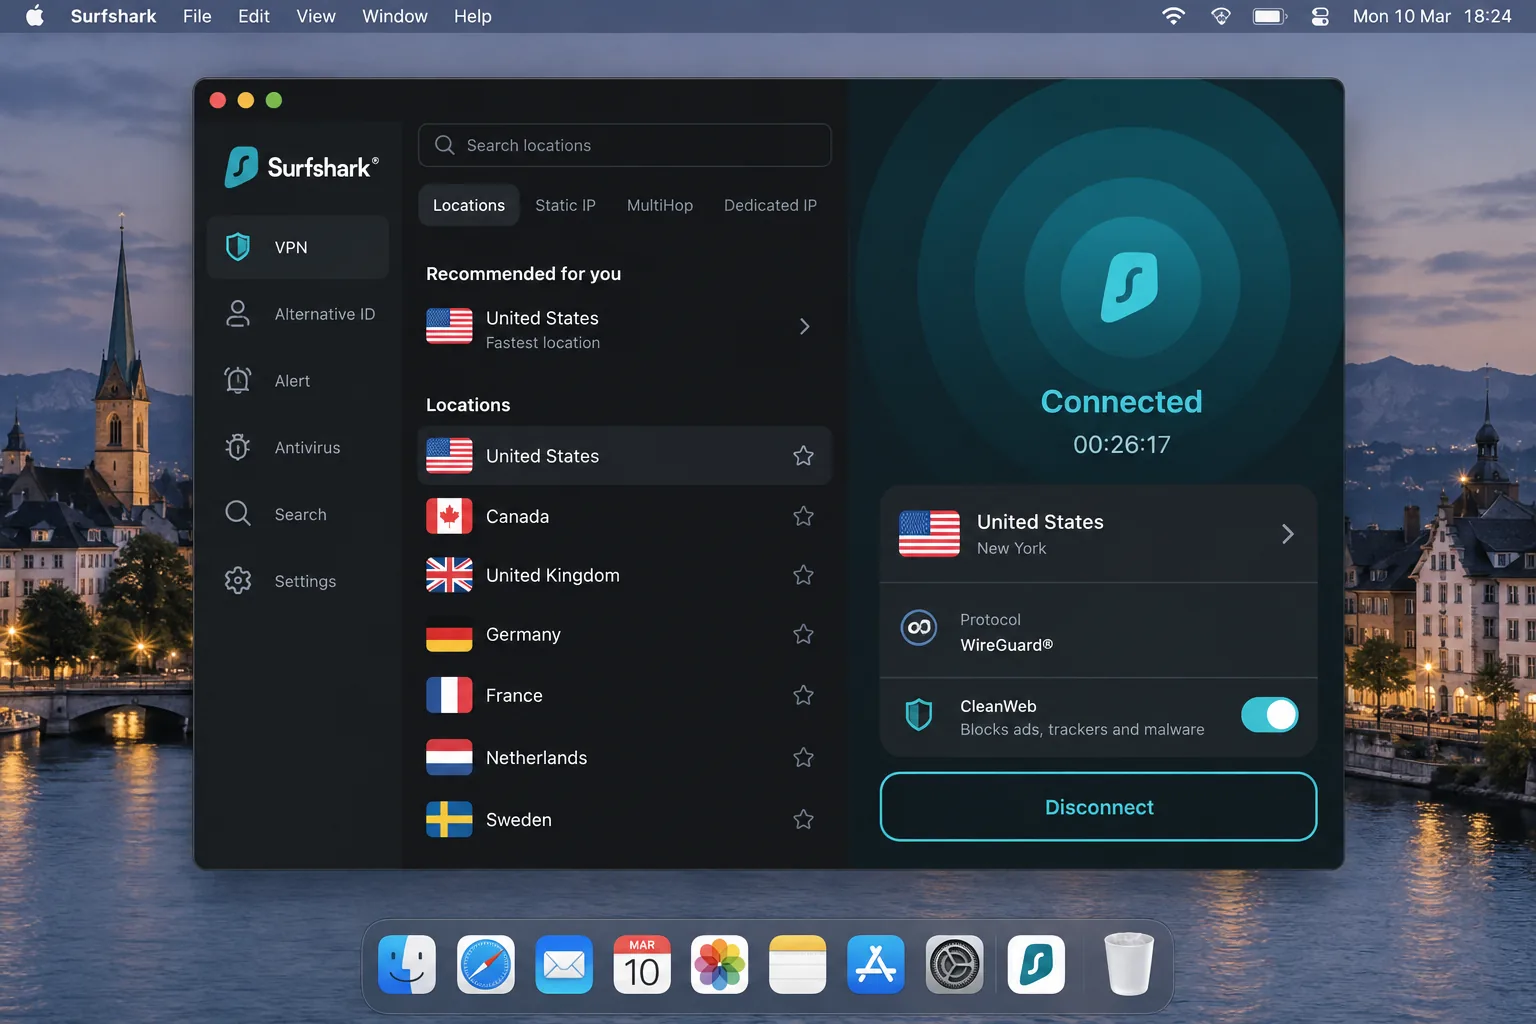1536x1024 pixels.
Task: Favorite United Kingdom with its star
Action: [x=803, y=575]
